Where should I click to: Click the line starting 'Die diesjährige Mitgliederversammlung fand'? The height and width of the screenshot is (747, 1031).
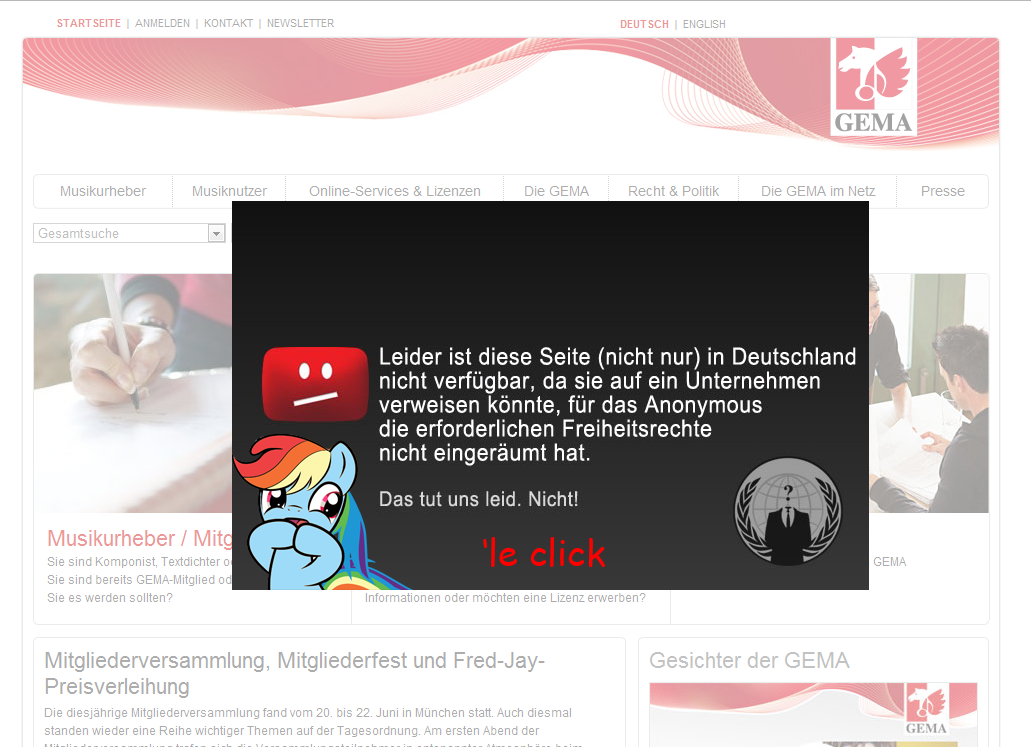[x=308, y=713]
